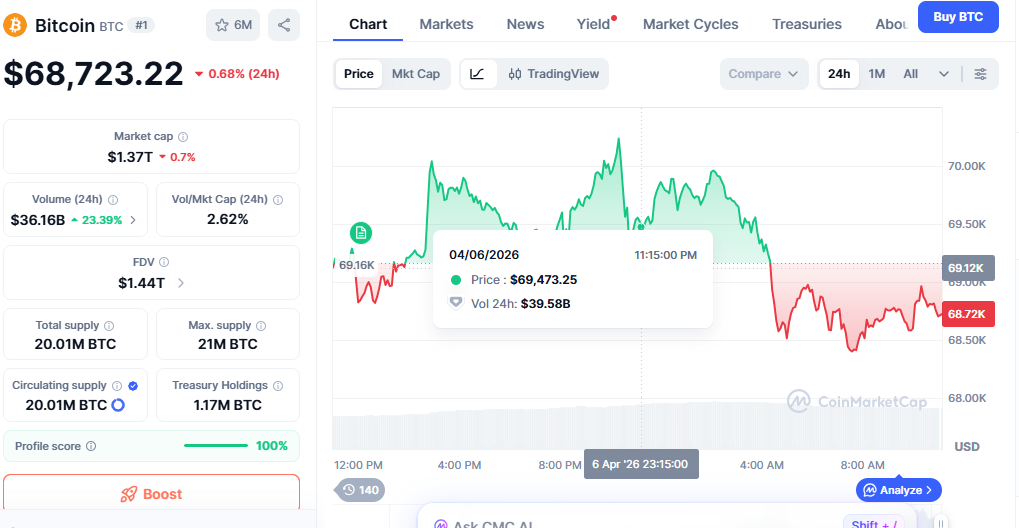Open chart settings sliders icon
The width and height of the screenshot is (1019, 528).
980,74
